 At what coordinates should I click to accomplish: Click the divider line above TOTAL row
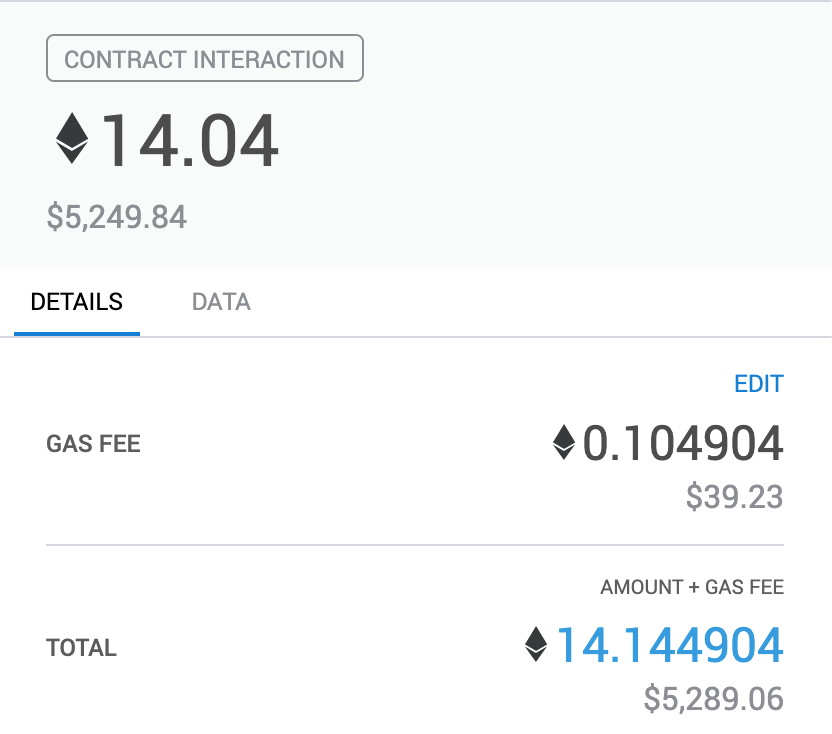[x=415, y=545]
